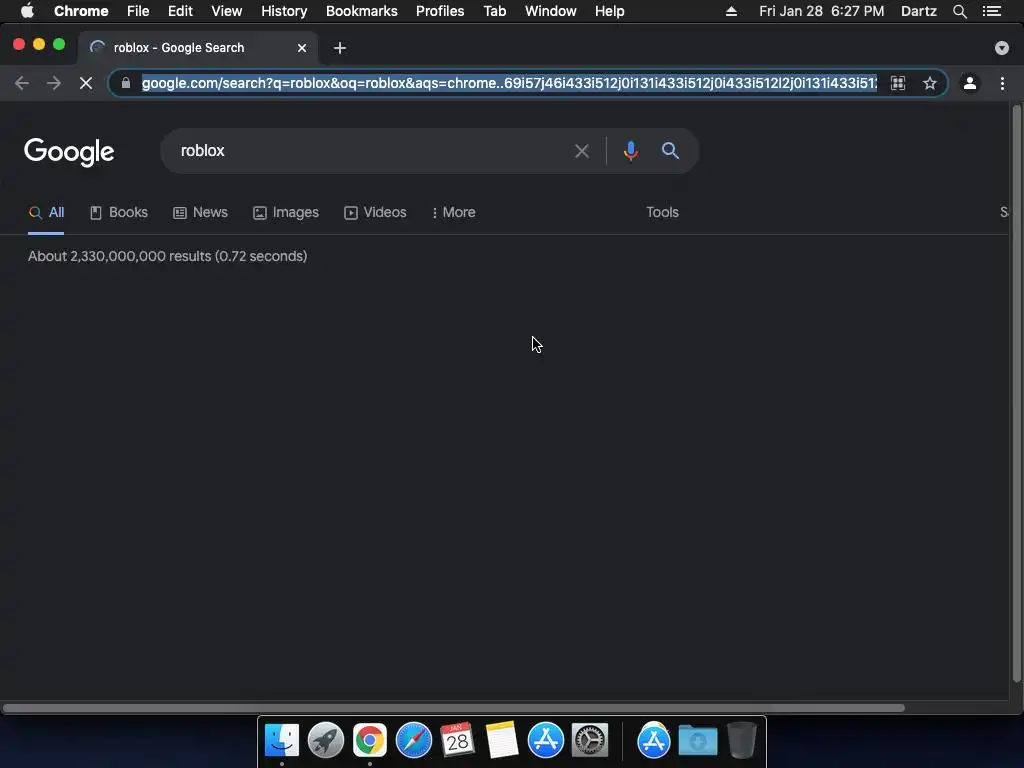Open the App Store icon beside Downloads folder

(x=654, y=740)
